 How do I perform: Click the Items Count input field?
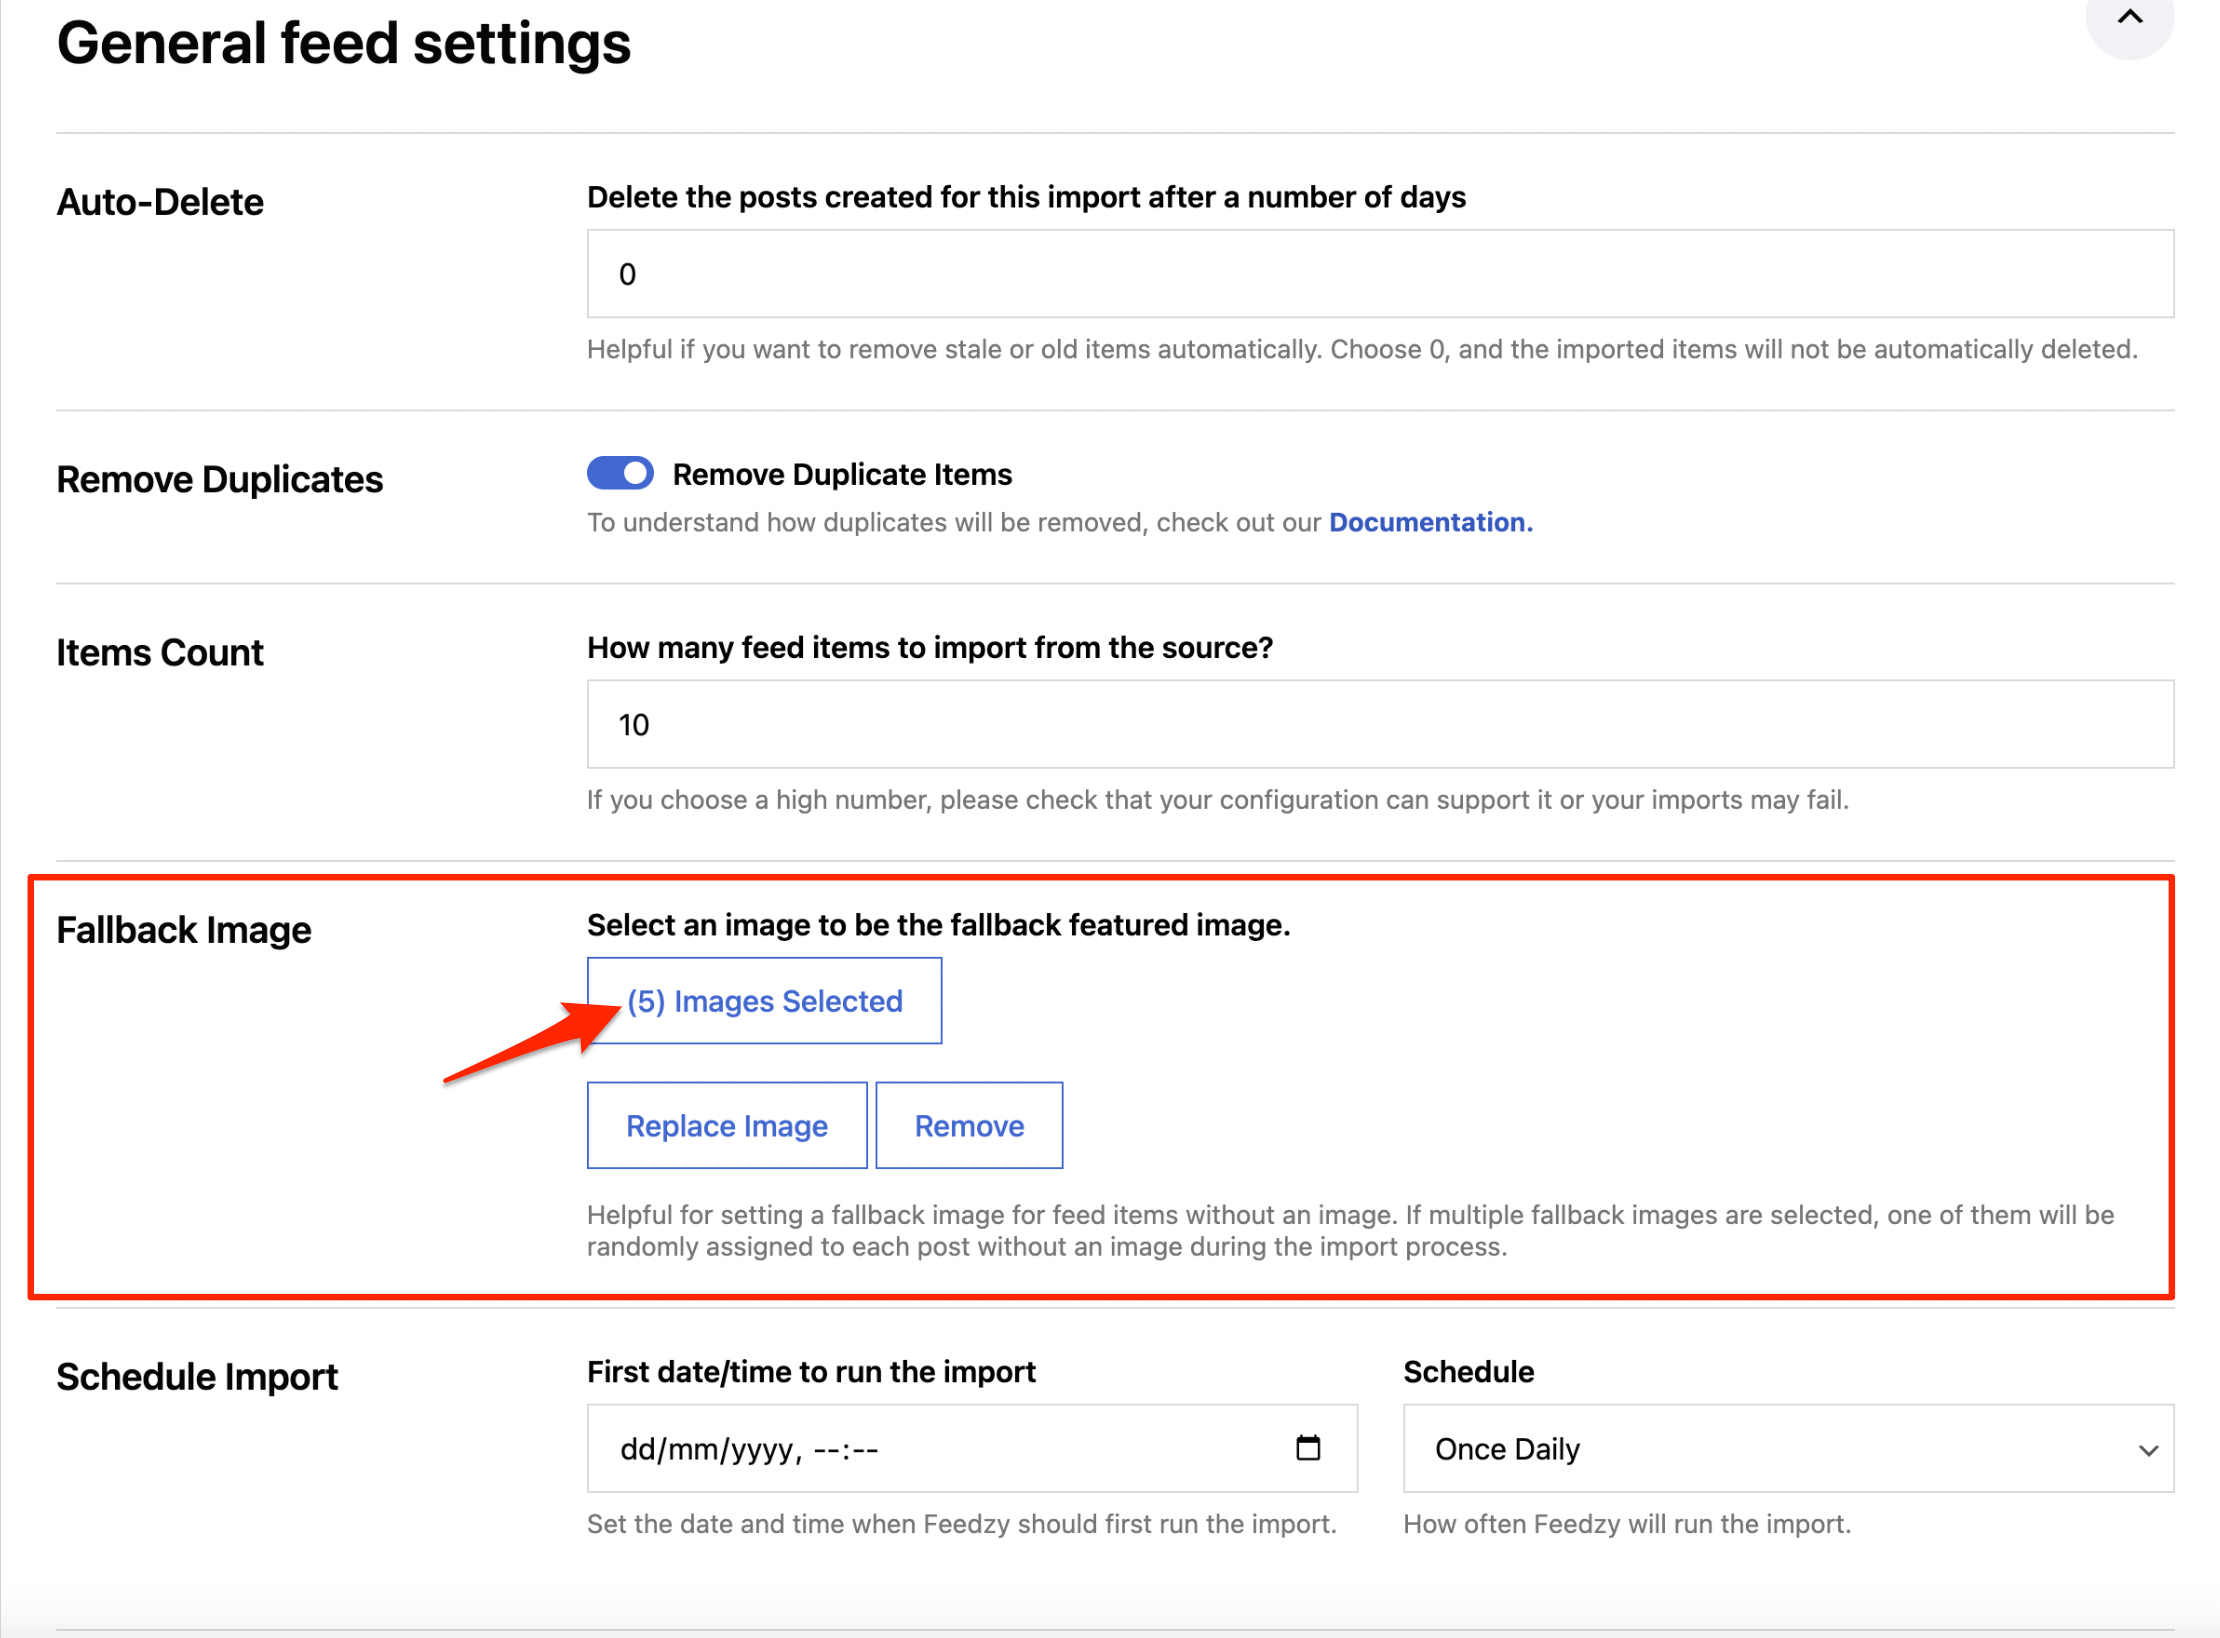tap(1379, 725)
